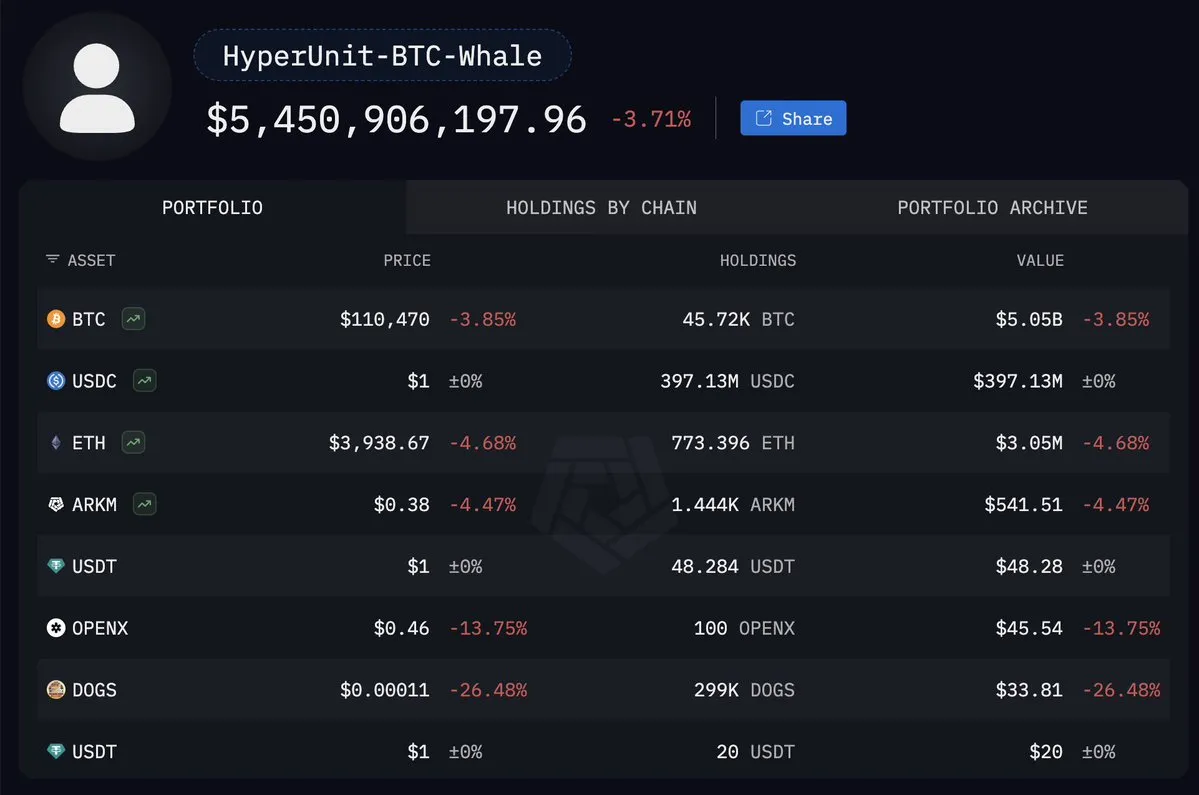Select the Portfolio tab
1199x795 pixels.
click(x=212, y=208)
